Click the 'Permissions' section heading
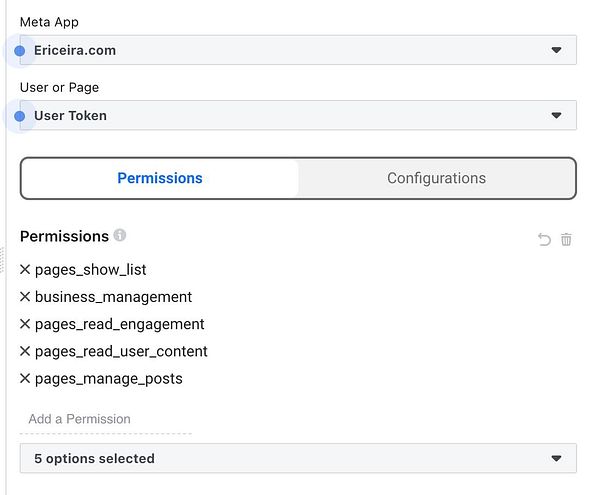 [x=64, y=236]
